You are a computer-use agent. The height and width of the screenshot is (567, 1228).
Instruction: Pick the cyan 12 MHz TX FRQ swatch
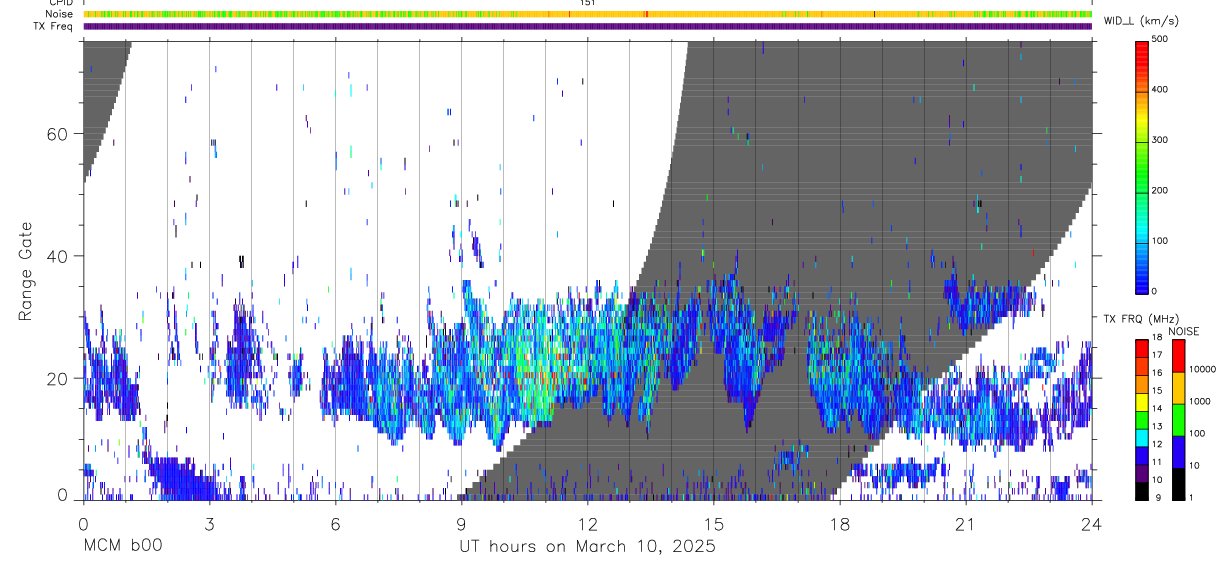coord(1142,438)
